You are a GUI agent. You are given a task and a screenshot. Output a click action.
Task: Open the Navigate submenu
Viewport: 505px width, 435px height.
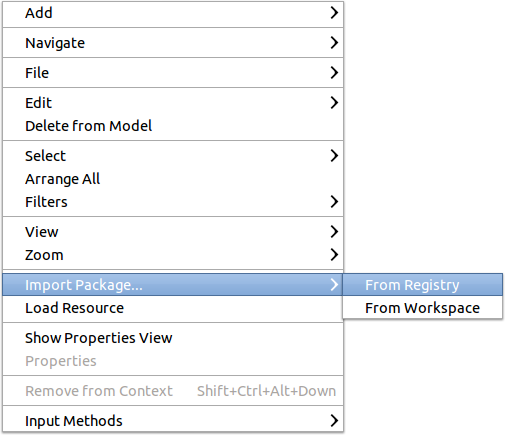tap(173, 43)
